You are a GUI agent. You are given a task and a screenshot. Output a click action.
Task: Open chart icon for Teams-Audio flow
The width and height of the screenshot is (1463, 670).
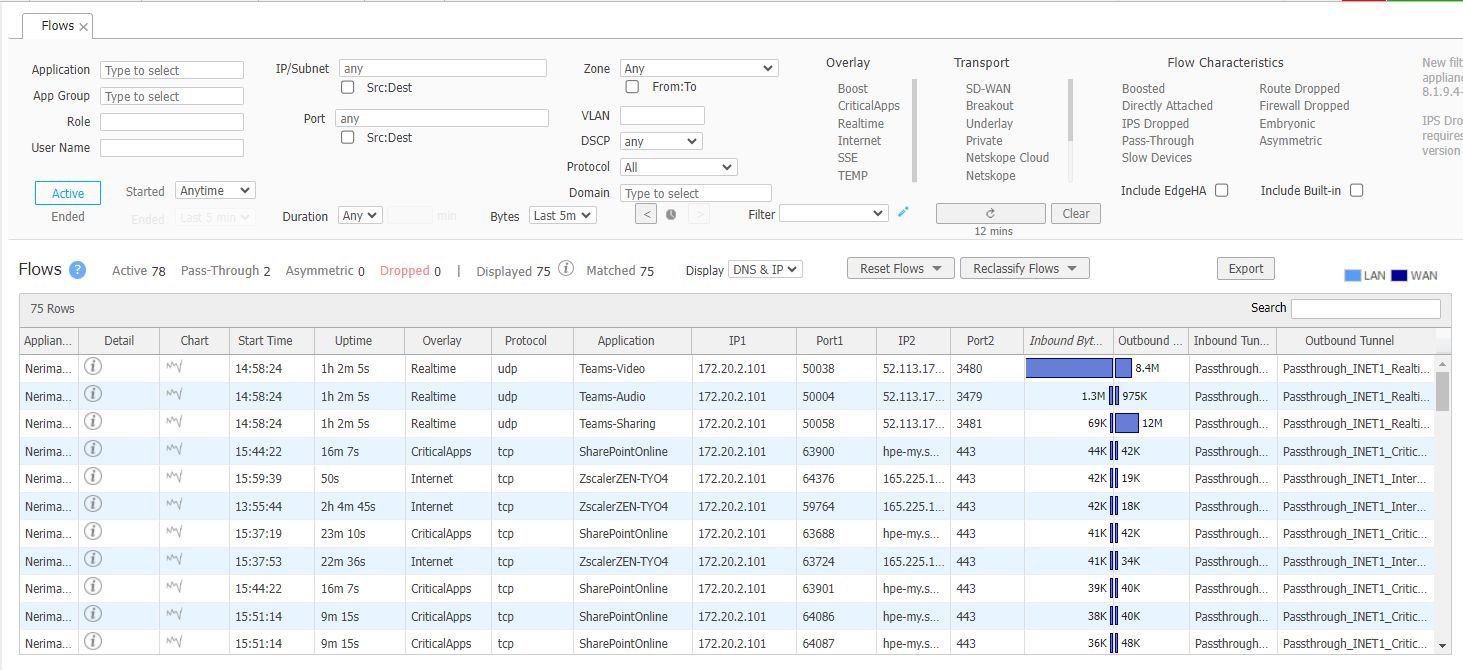pyautogui.click(x=174, y=396)
